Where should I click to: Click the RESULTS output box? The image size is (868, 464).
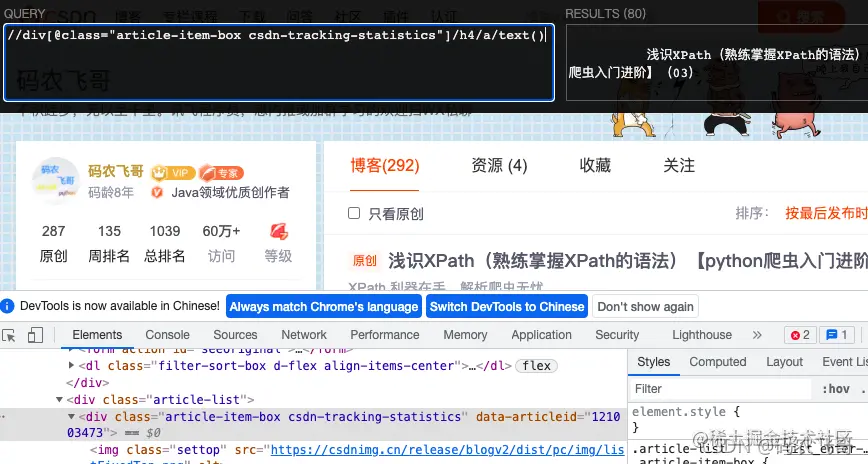[x=717, y=63]
